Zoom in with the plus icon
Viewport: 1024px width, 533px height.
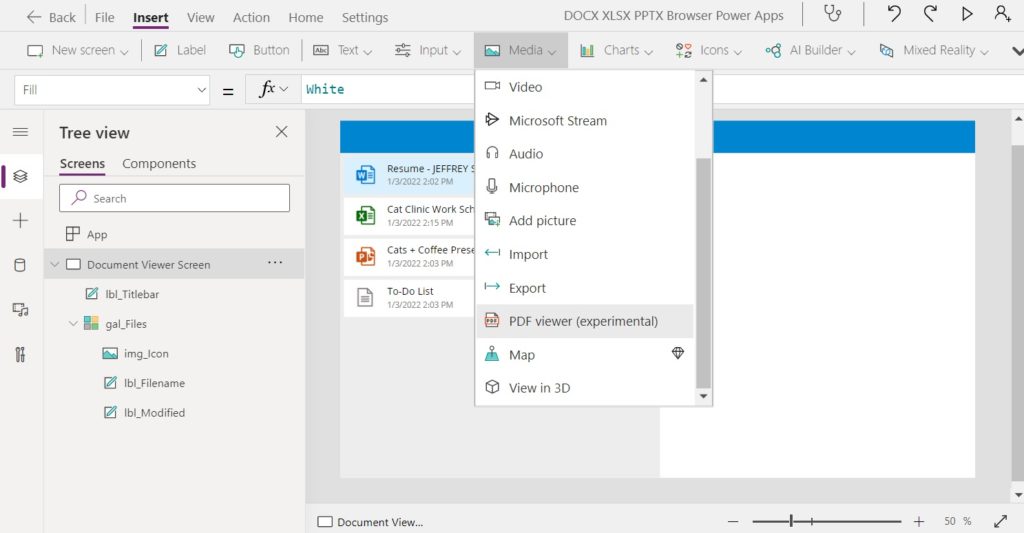point(919,521)
